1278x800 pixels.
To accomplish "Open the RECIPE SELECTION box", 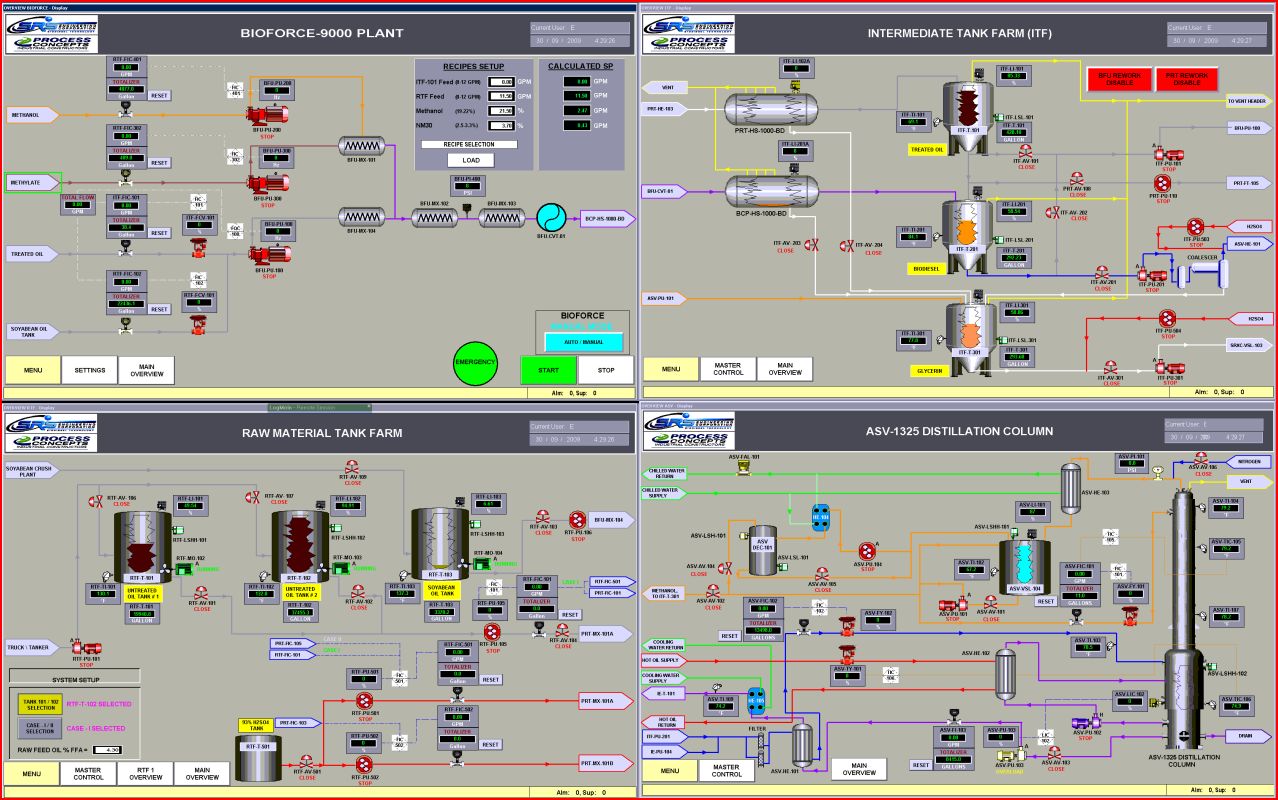I will click(469, 144).
